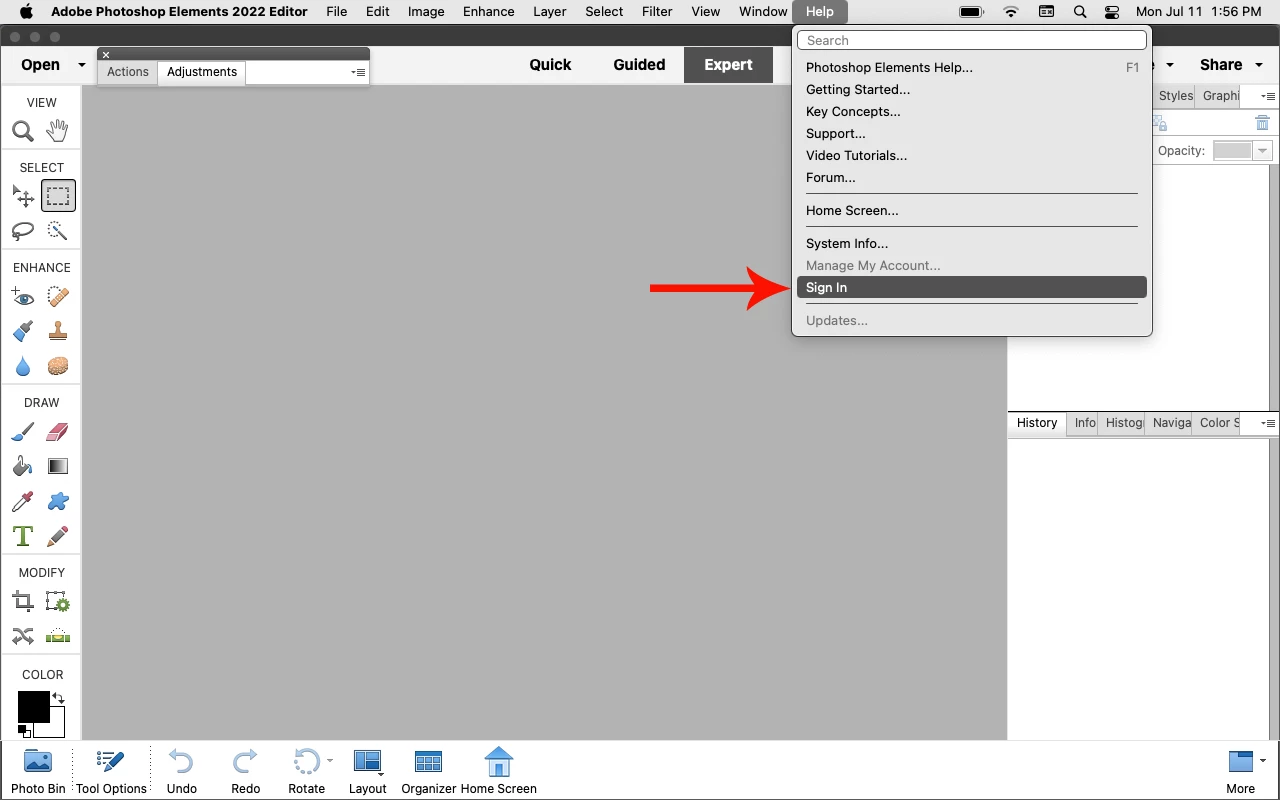This screenshot has width=1280, height=800.
Task: Open the Layout options
Action: (368, 771)
